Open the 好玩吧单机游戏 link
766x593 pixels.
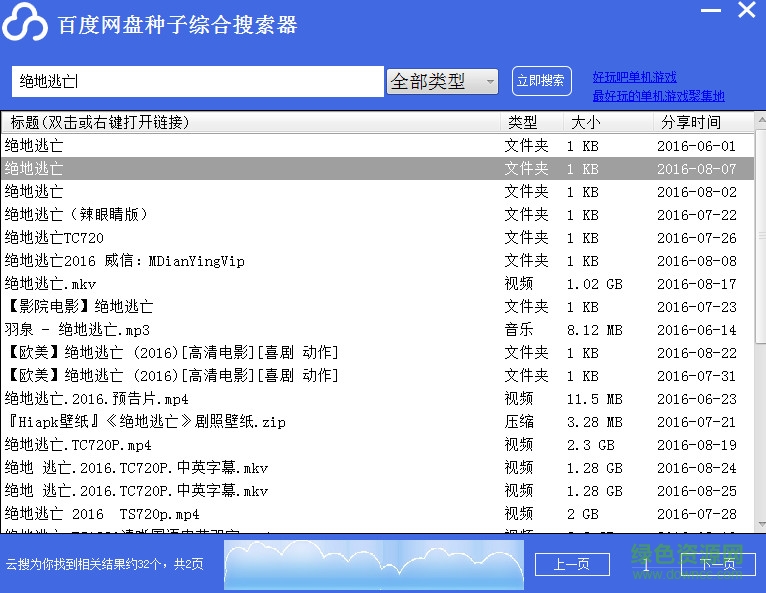[634, 77]
